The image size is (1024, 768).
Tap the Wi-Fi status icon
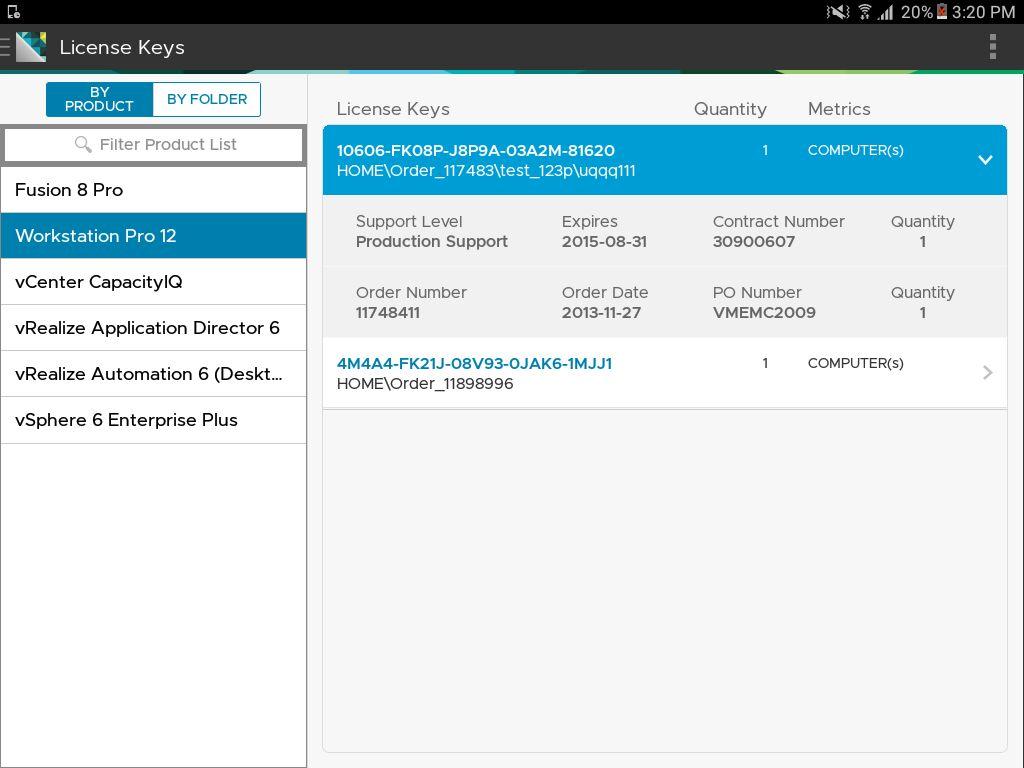click(865, 12)
